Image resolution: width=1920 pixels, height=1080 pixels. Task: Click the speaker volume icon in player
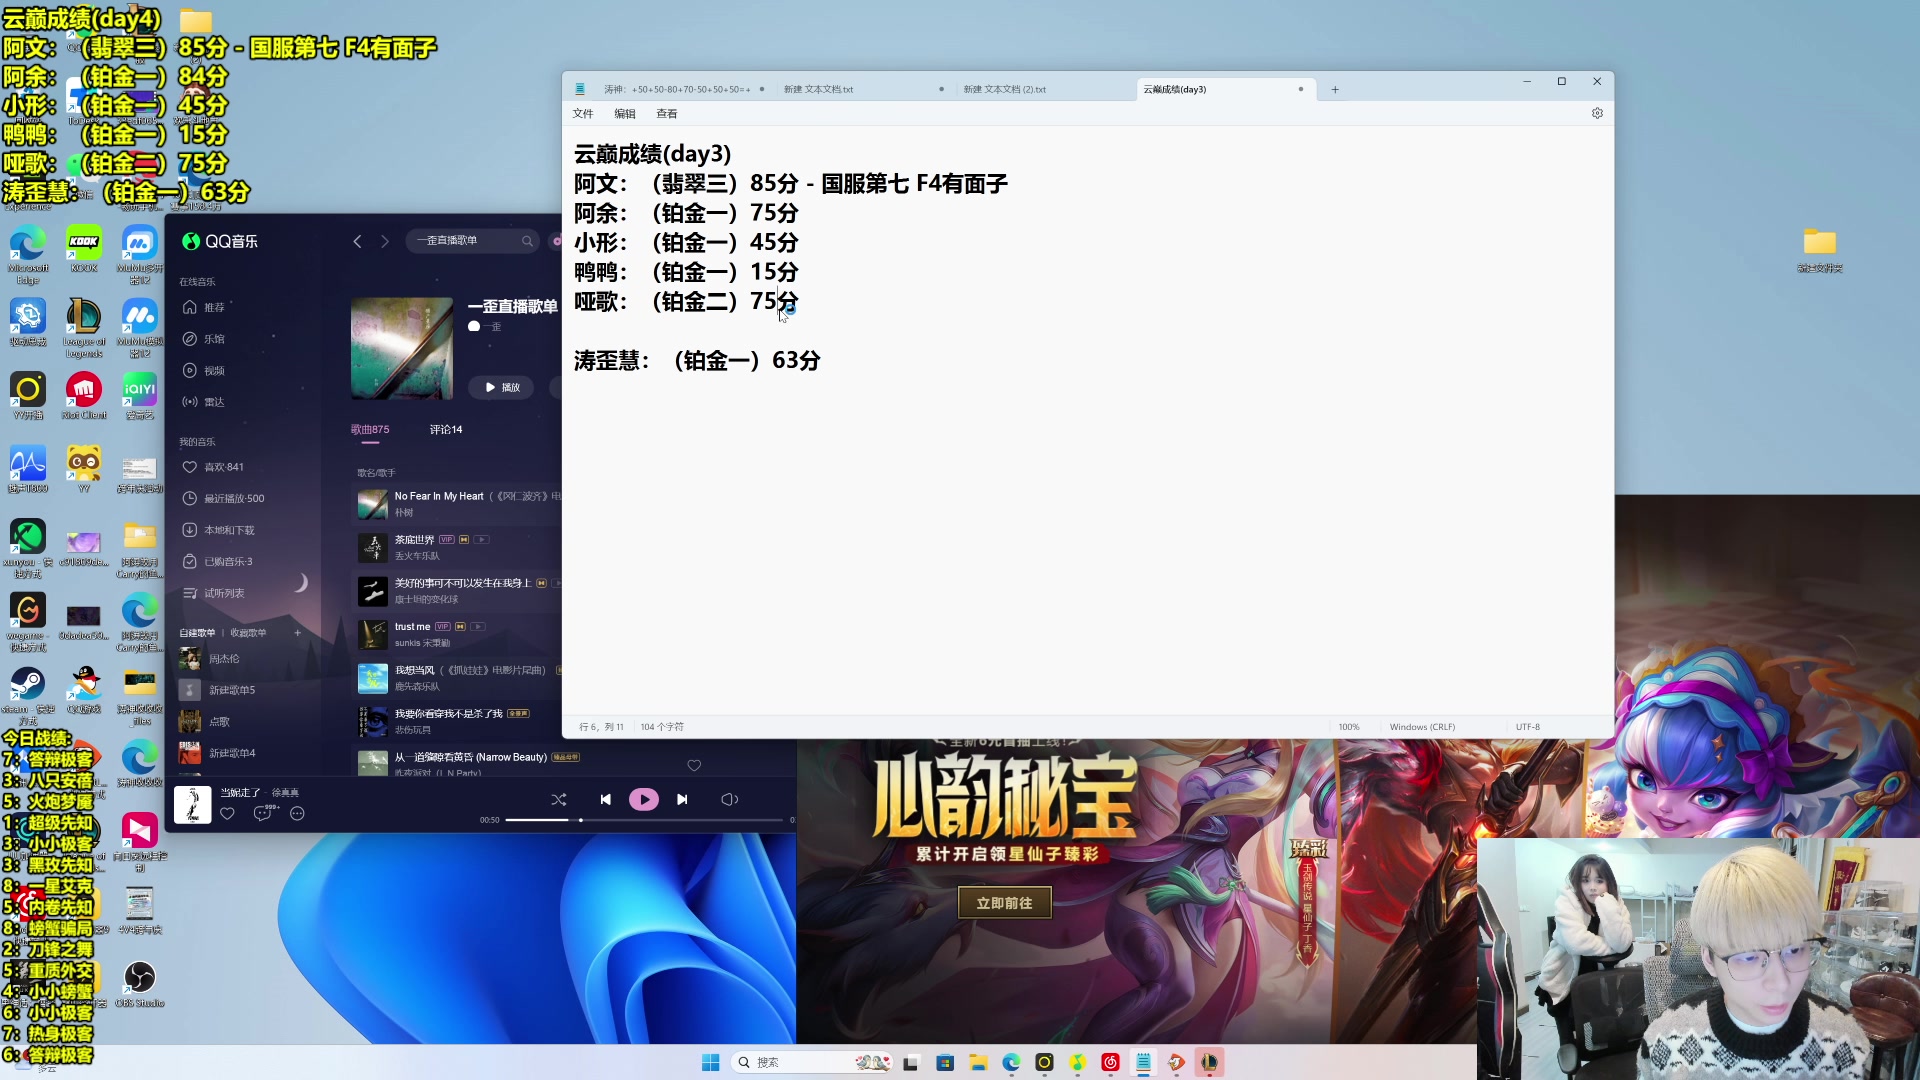tap(729, 799)
